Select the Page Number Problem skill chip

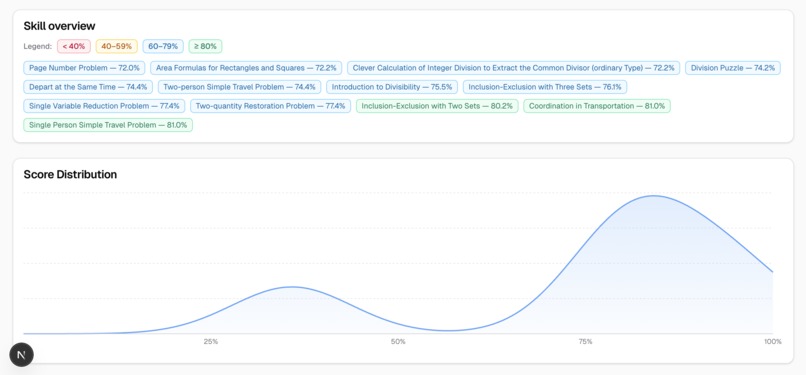click(x=84, y=68)
